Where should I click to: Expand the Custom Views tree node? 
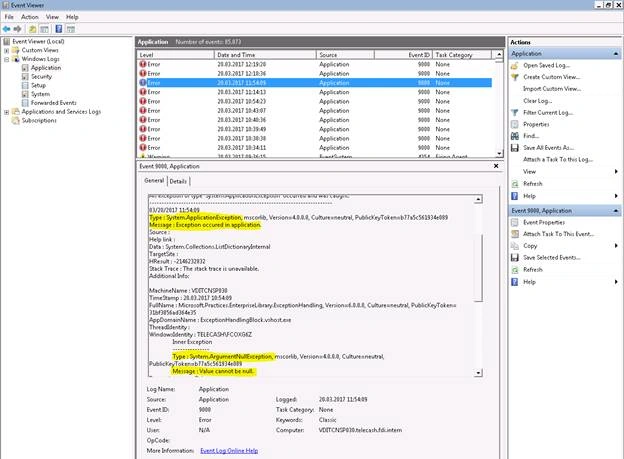point(6,51)
